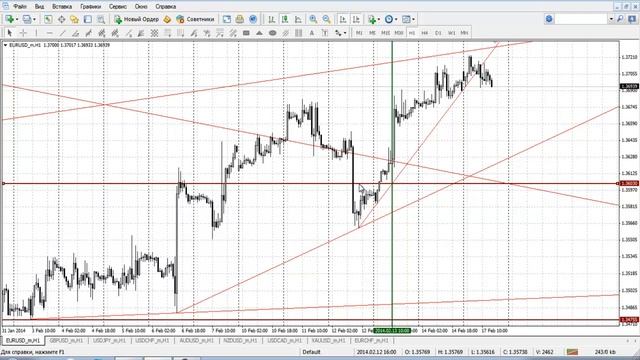Select the horizontal line tool

point(49,33)
